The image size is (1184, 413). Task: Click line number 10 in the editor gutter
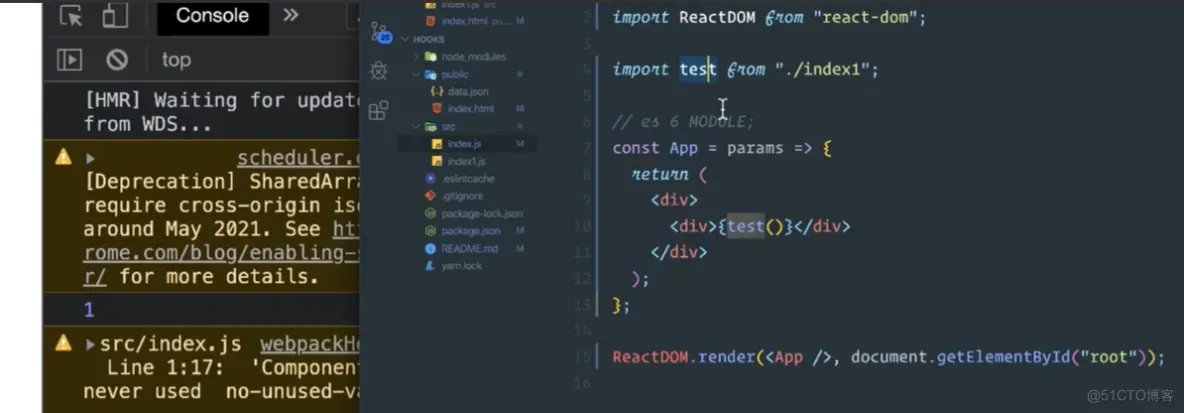(x=580, y=227)
